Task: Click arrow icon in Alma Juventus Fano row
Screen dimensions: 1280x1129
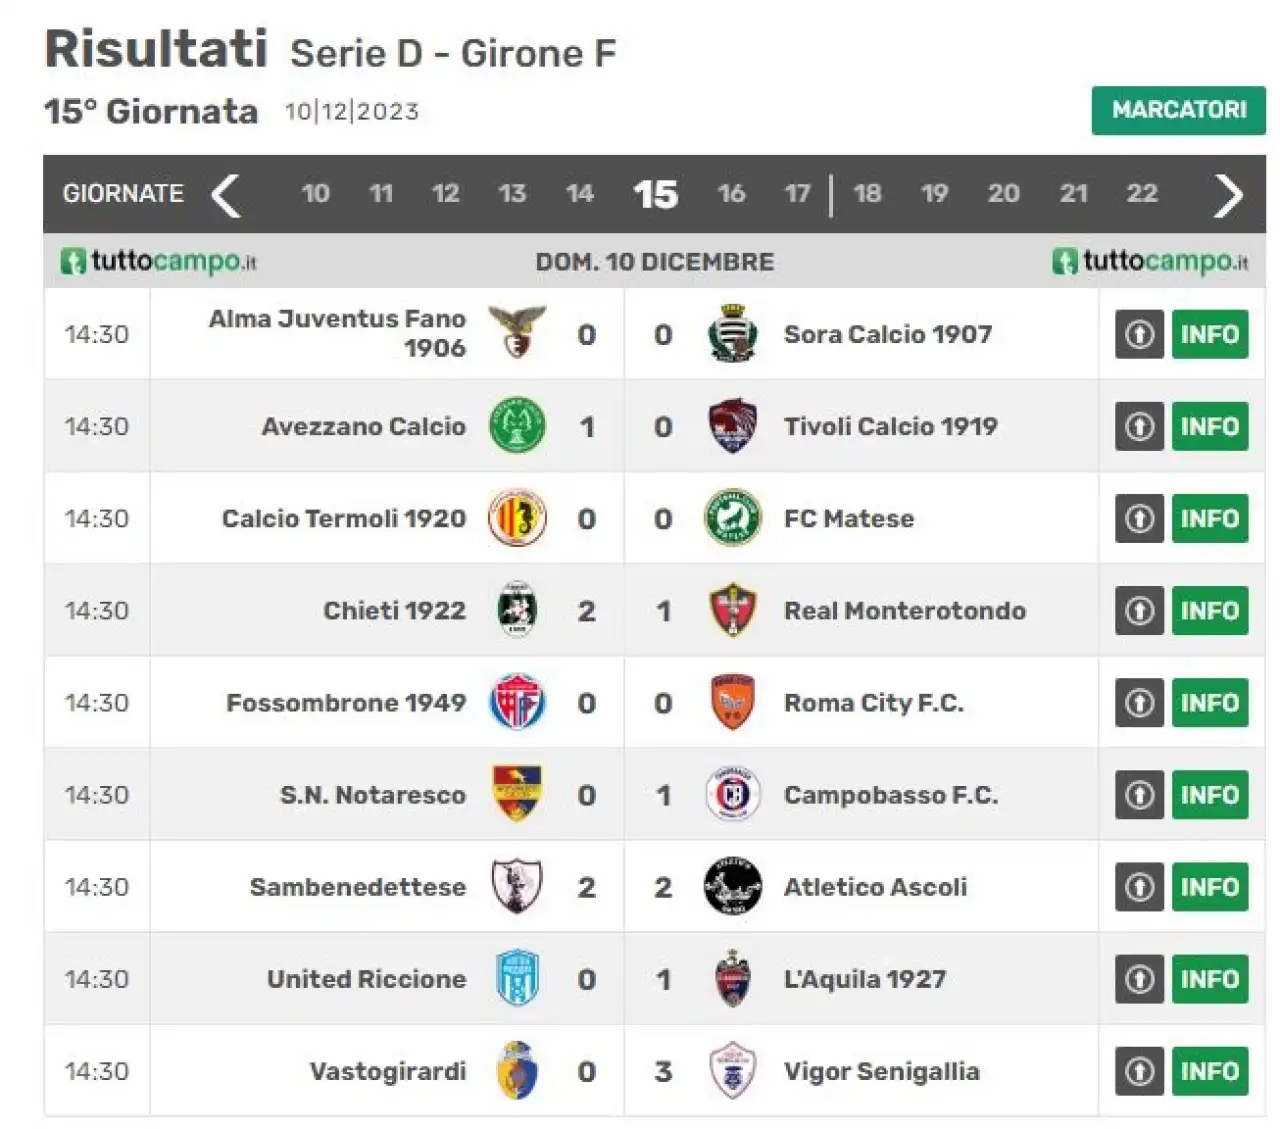Action: (x=1139, y=334)
